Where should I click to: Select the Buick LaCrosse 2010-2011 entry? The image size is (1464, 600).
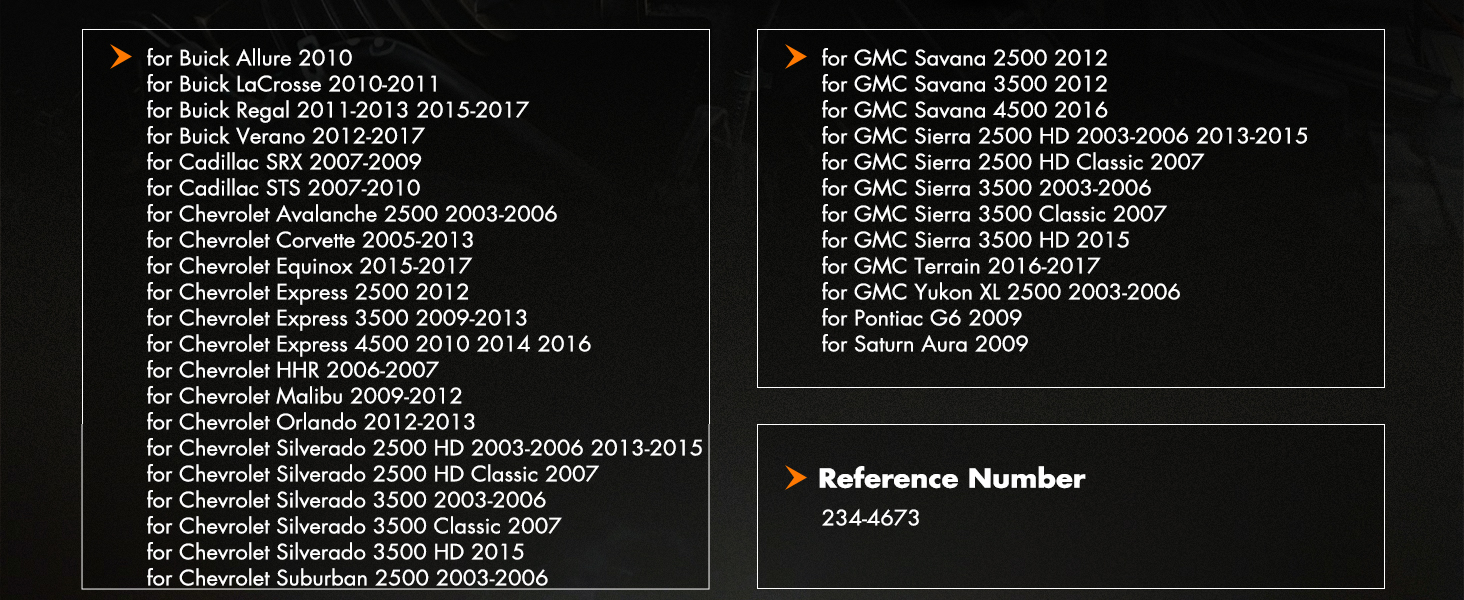tap(292, 84)
